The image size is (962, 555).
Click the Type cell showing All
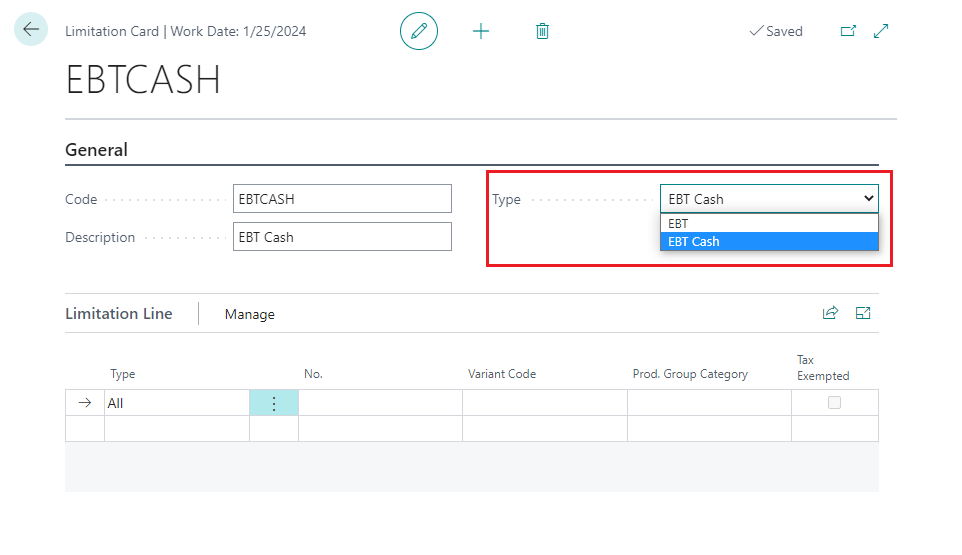pyautogui.click(x=176, y=403)
